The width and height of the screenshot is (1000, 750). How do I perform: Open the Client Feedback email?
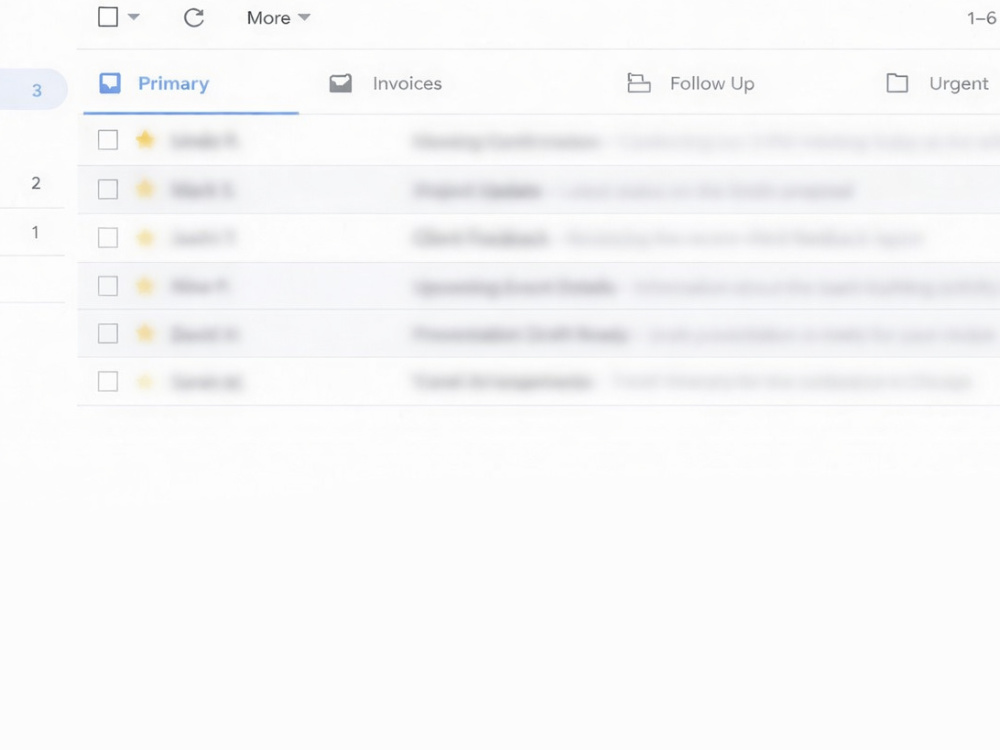[538, 238]
